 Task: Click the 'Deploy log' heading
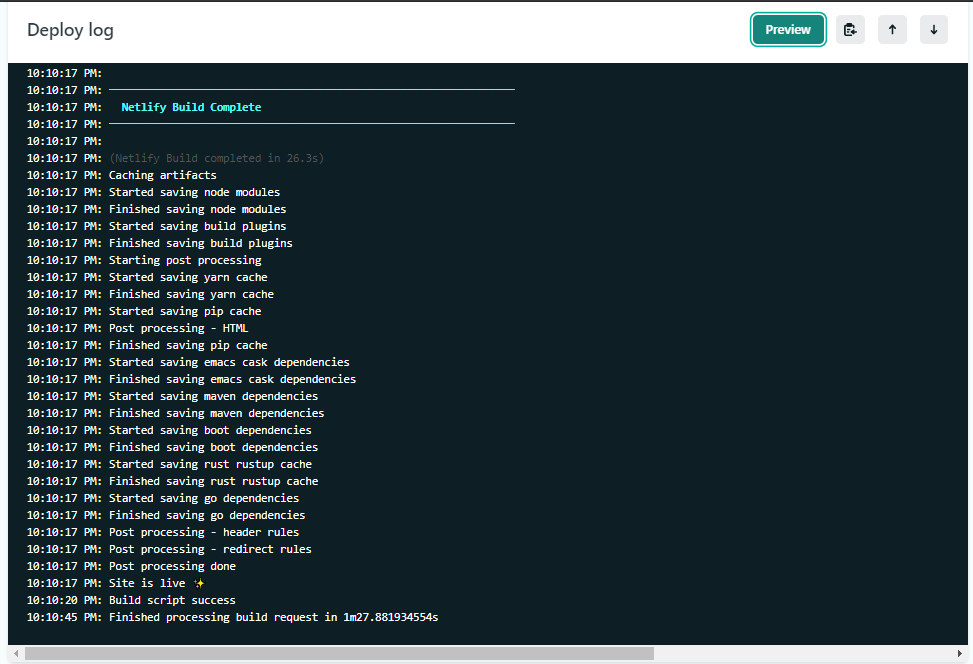(x=70, y=30)
